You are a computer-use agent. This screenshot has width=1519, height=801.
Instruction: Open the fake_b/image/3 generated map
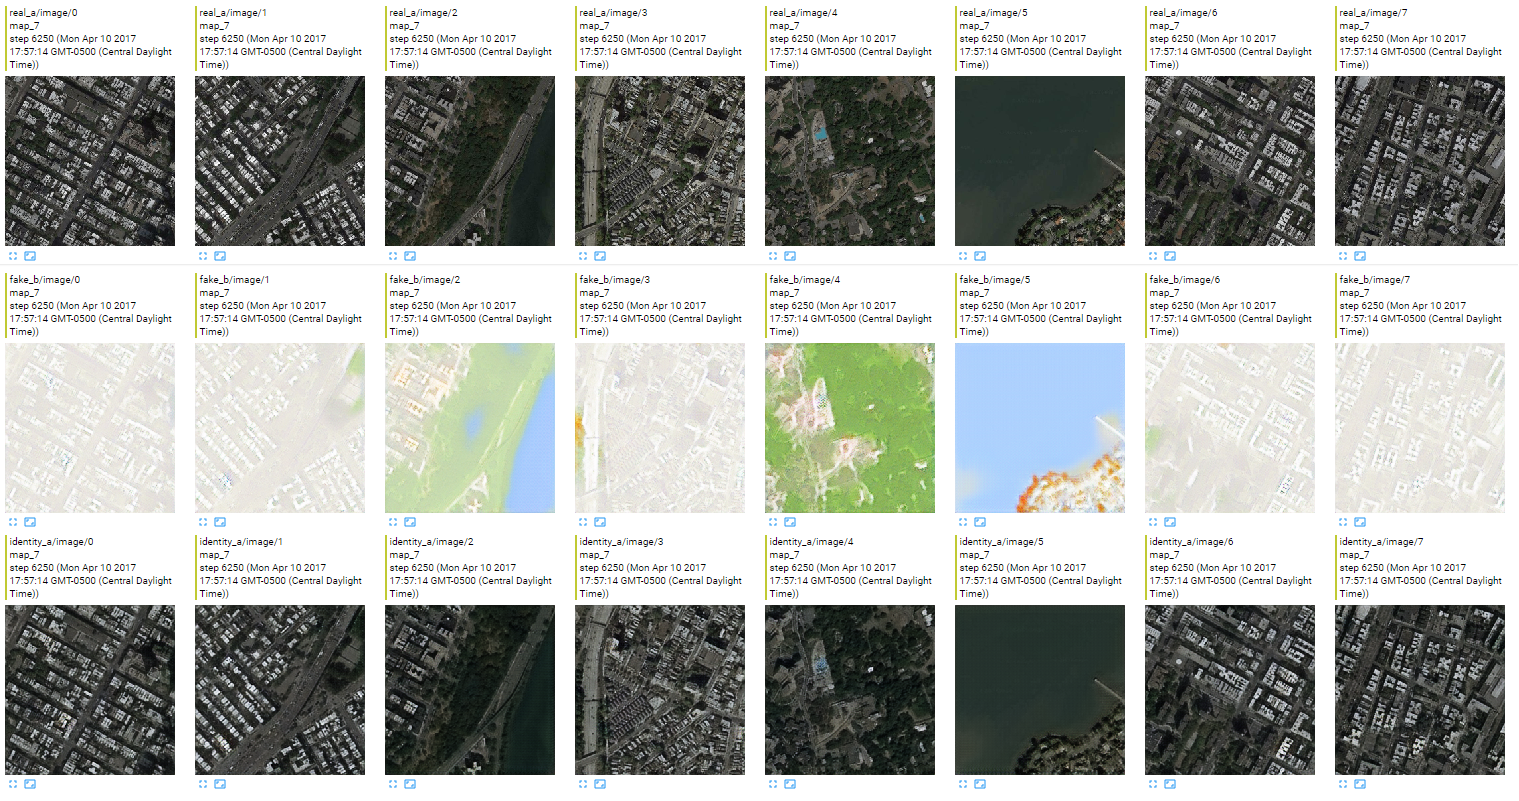point(660,428)
